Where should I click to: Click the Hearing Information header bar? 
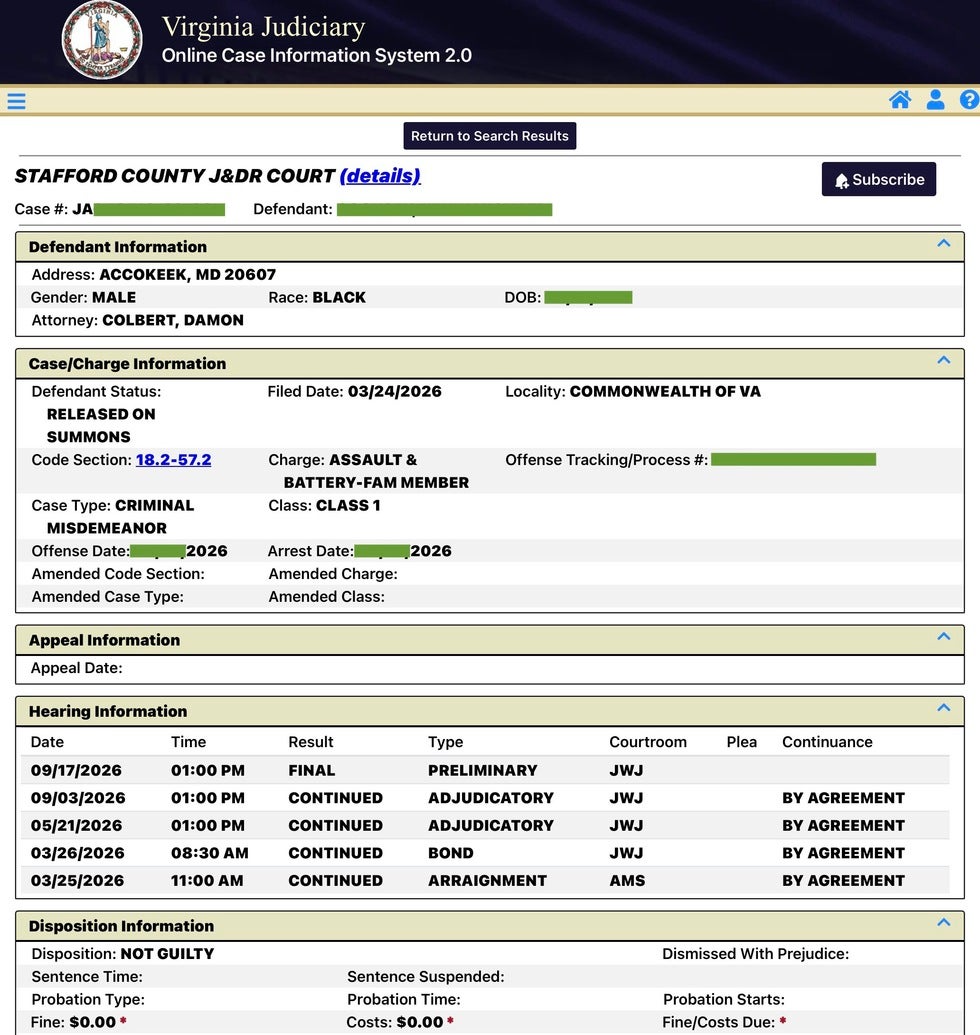(x=490, y=712)
